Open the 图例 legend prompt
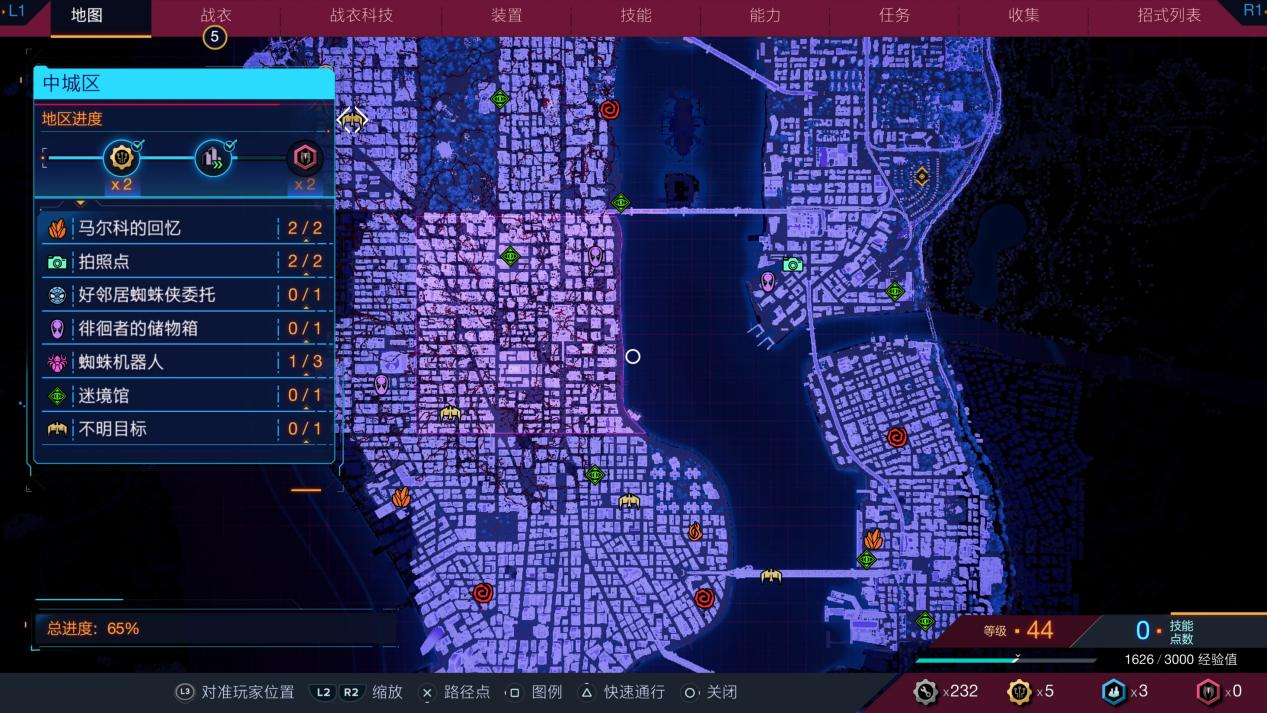Viewport: 1267px width, 713px height. [x=534, y=692]
